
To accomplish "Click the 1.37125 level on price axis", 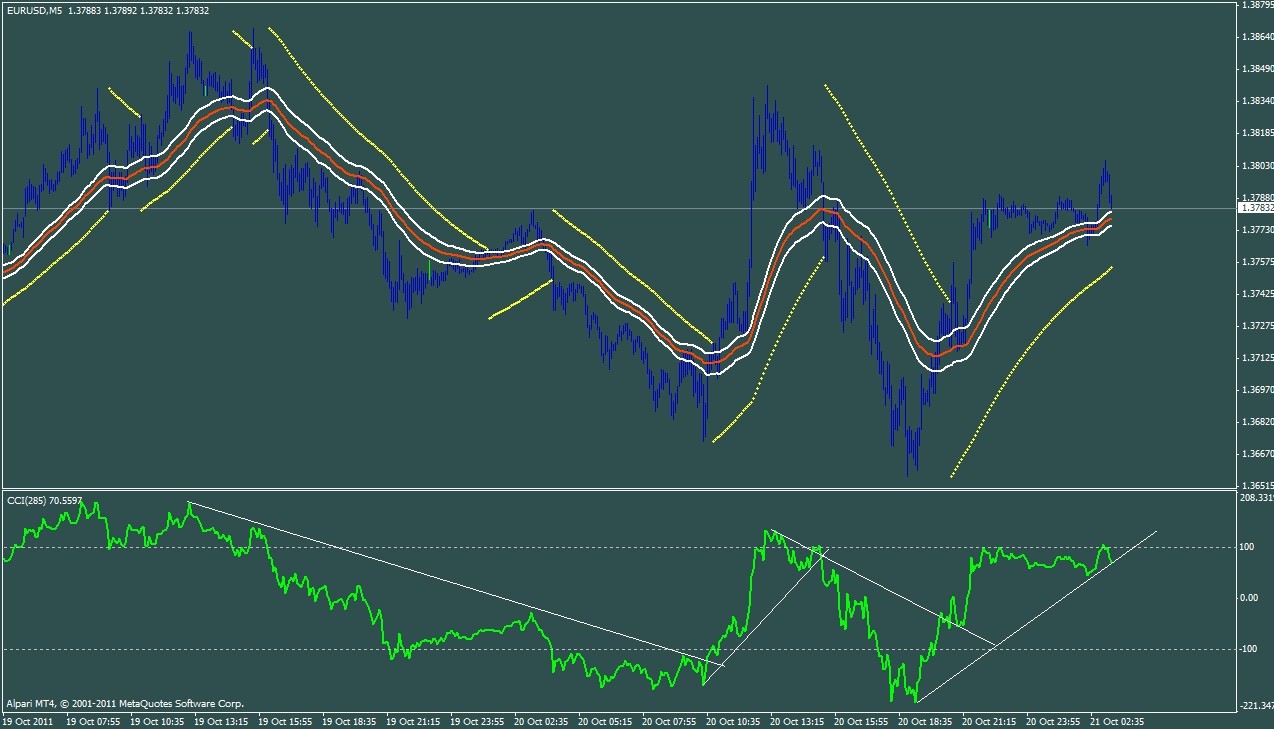I will pos(1255,357).
